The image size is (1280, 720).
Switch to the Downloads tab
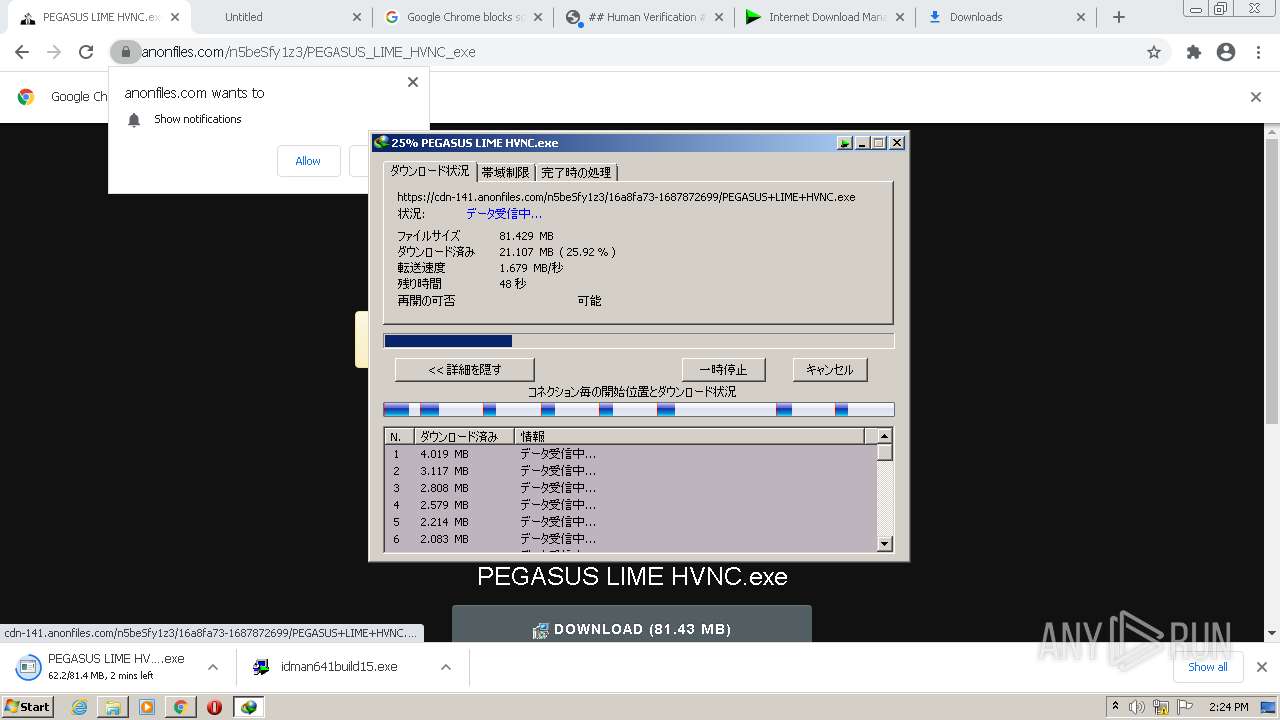[1006, 17]
